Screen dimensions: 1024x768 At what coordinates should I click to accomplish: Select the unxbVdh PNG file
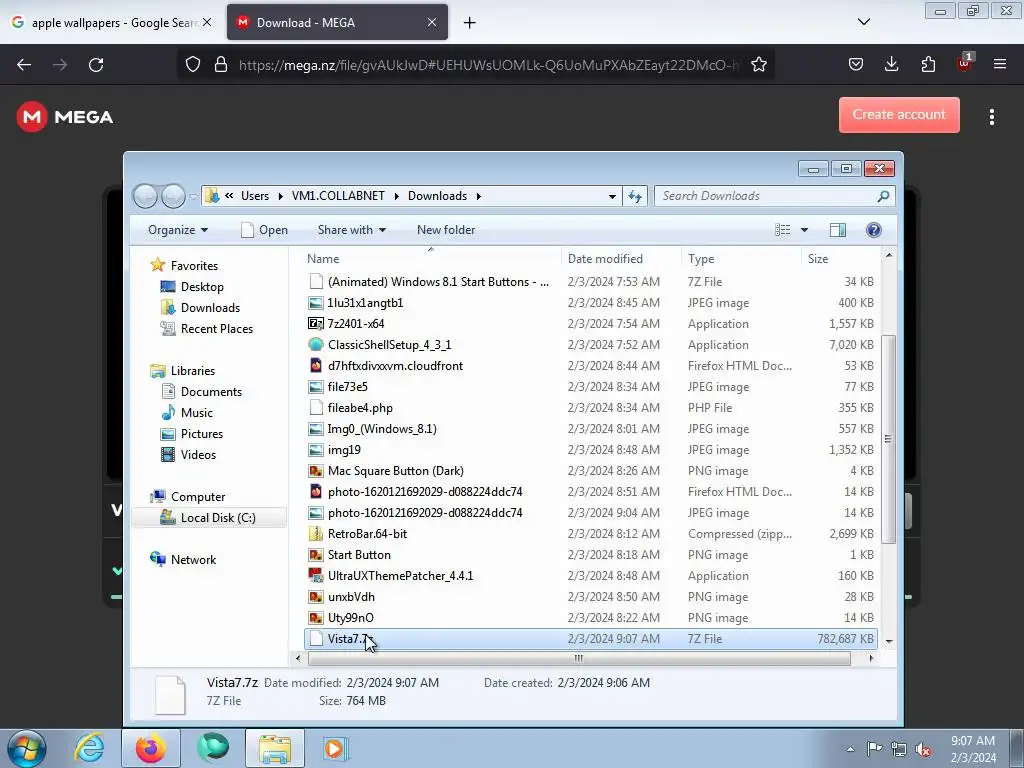point(351,597)
